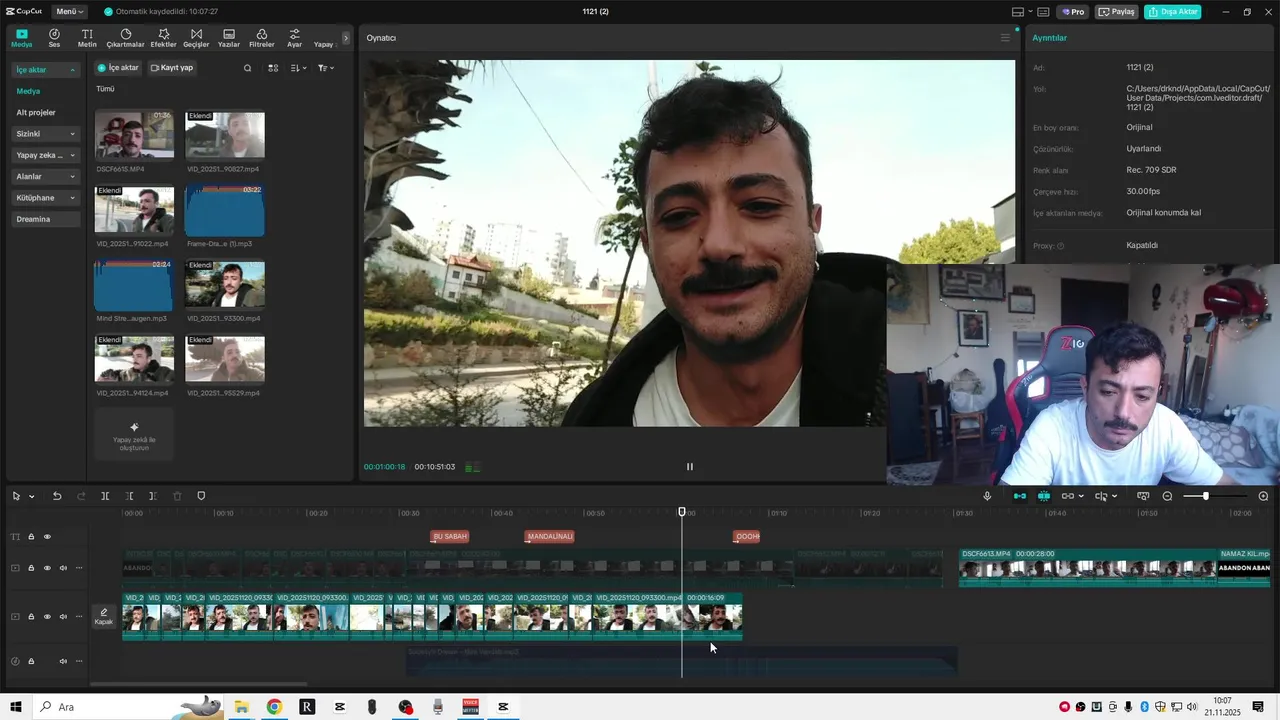Lock the text track

[x=31, y=537]
